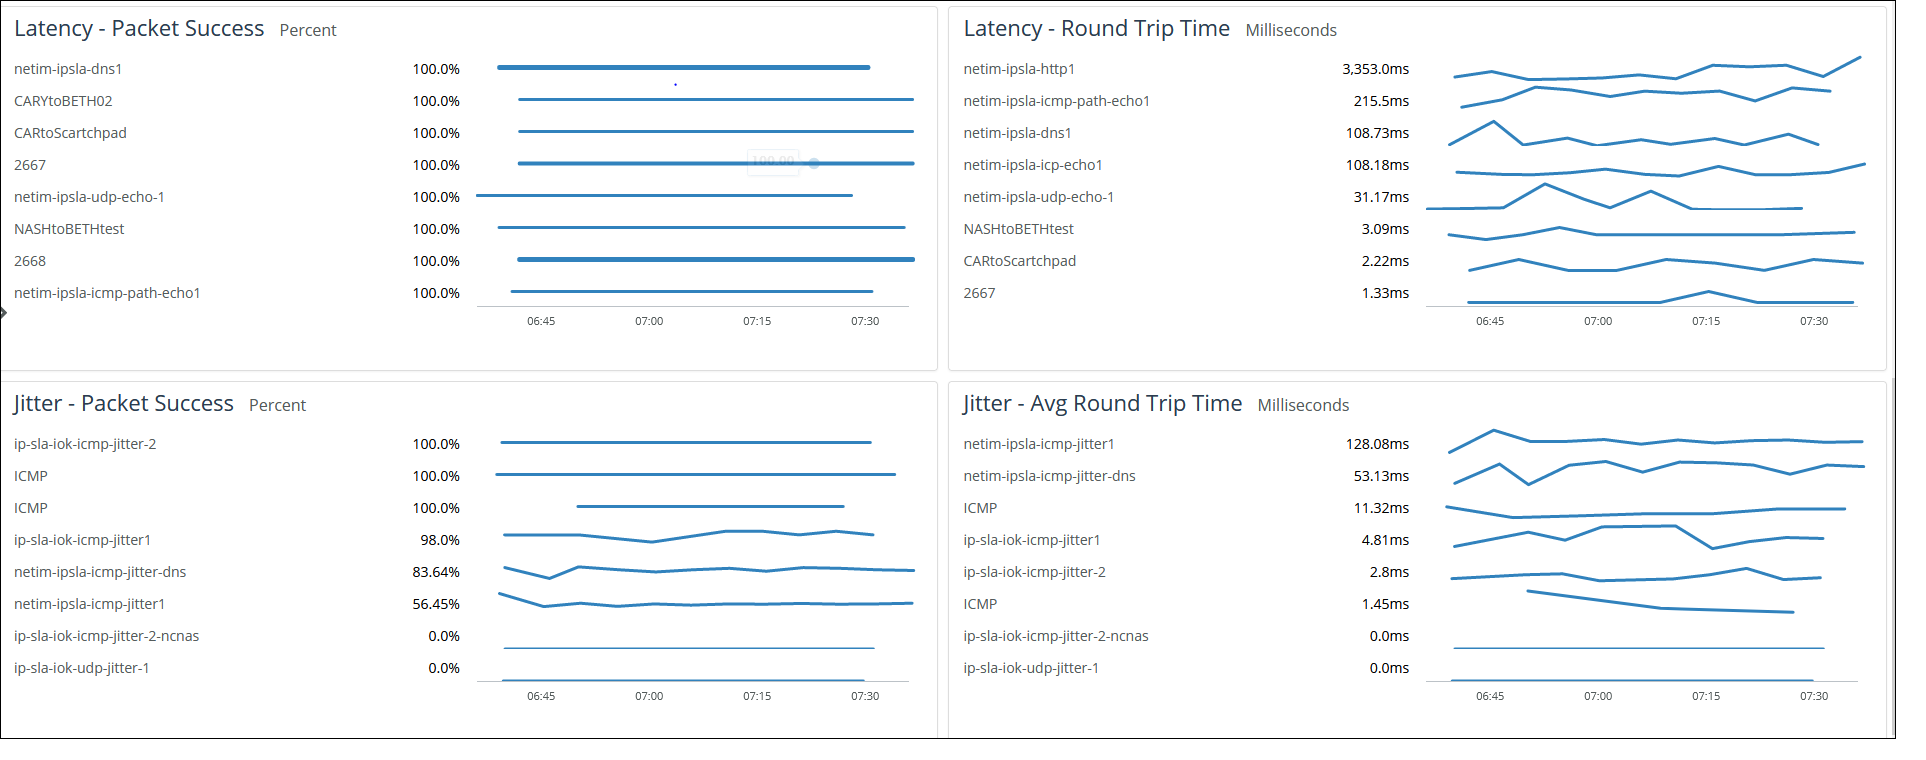Click the 3,353.0ms value for netim-ipsla-http1

(x=1375, y=69)
